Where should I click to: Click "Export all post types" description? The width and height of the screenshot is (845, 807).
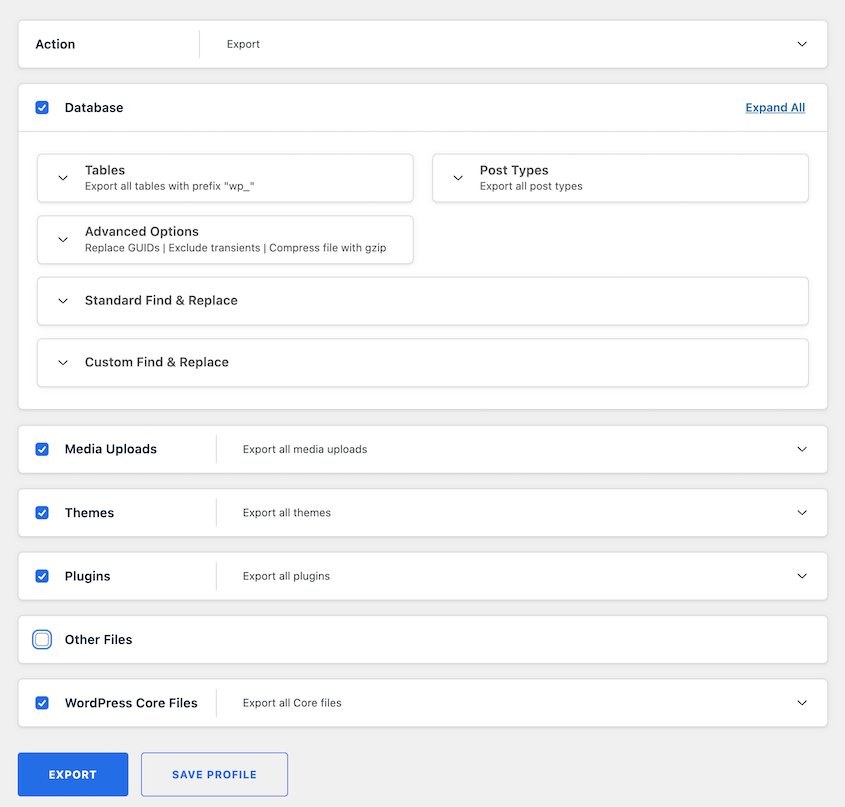click(x=531, y=187)
